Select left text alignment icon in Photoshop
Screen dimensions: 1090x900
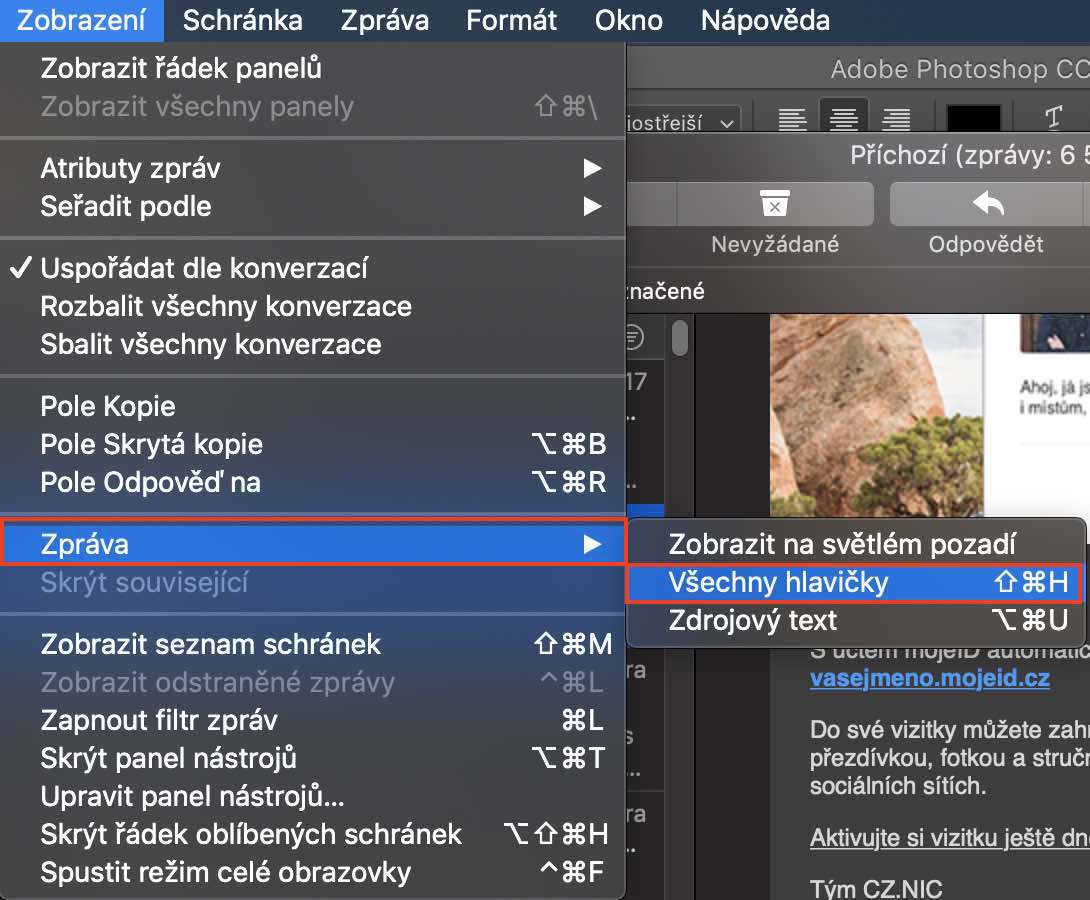[792, 119]
